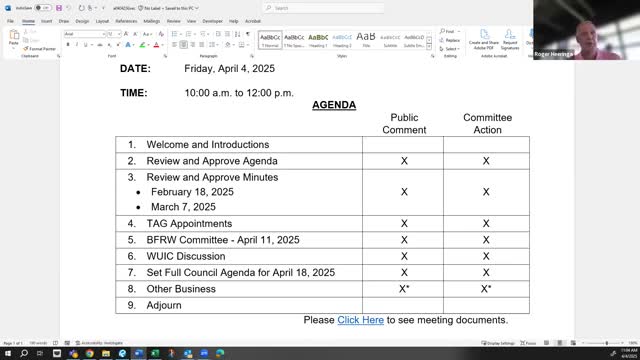Toggle the AutoSave switch
This screenshot has width=640, height=360.
pyautogui.click(x=43, y=8)
